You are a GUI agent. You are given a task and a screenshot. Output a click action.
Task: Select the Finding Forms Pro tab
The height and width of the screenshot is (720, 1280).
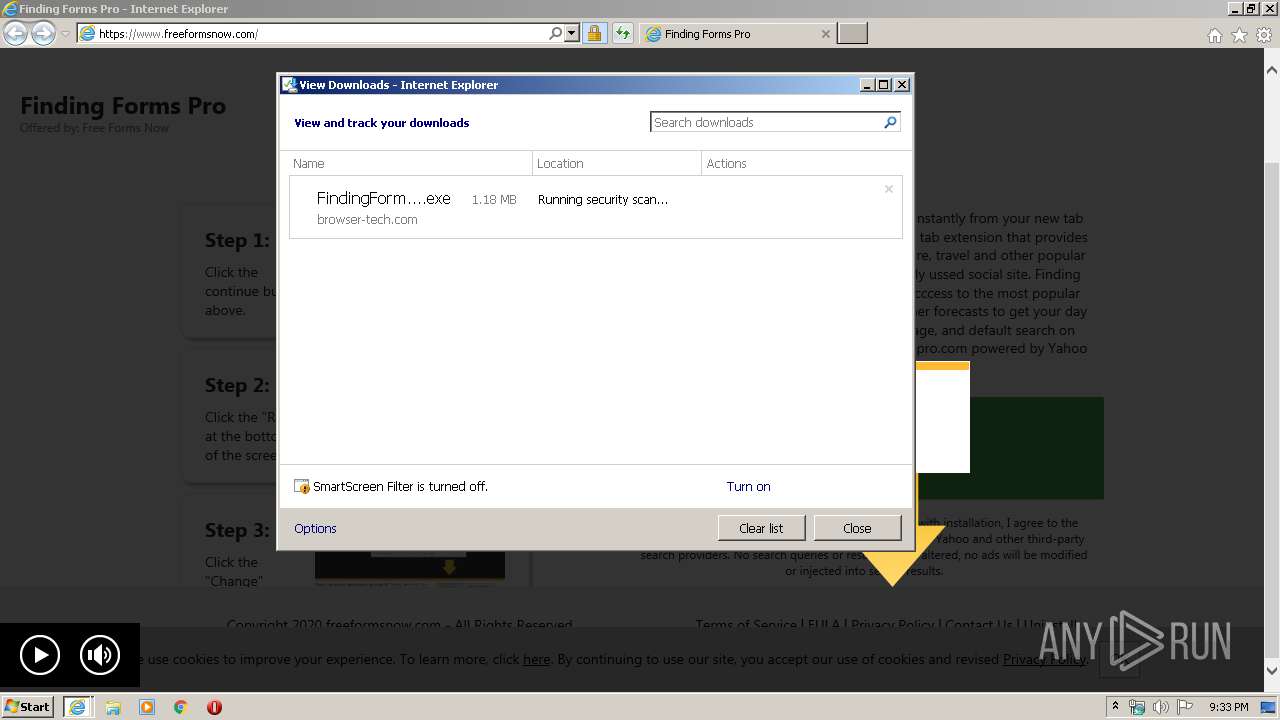[737, 33]
